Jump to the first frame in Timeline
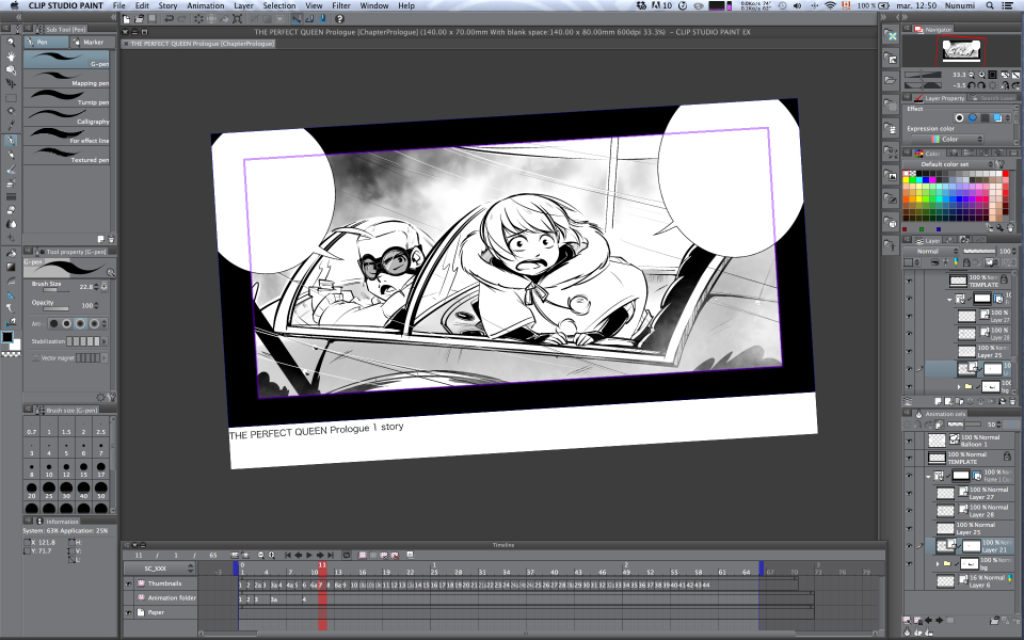 coord(287,555)
